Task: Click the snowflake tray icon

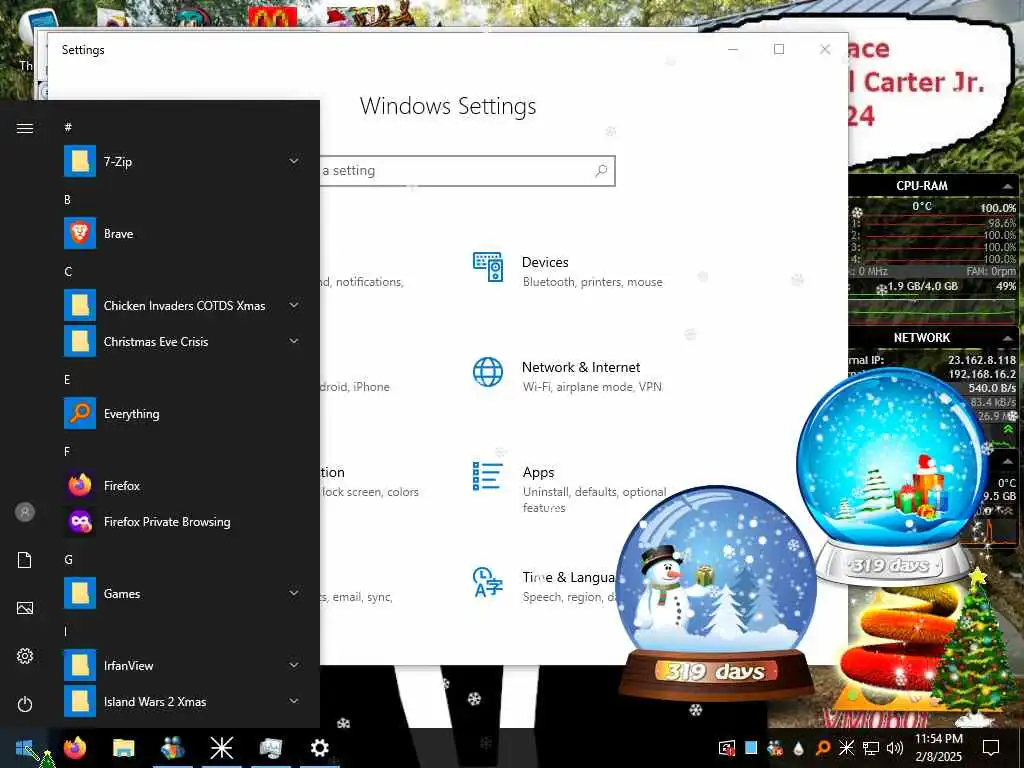Action: (x=846, y=748)
